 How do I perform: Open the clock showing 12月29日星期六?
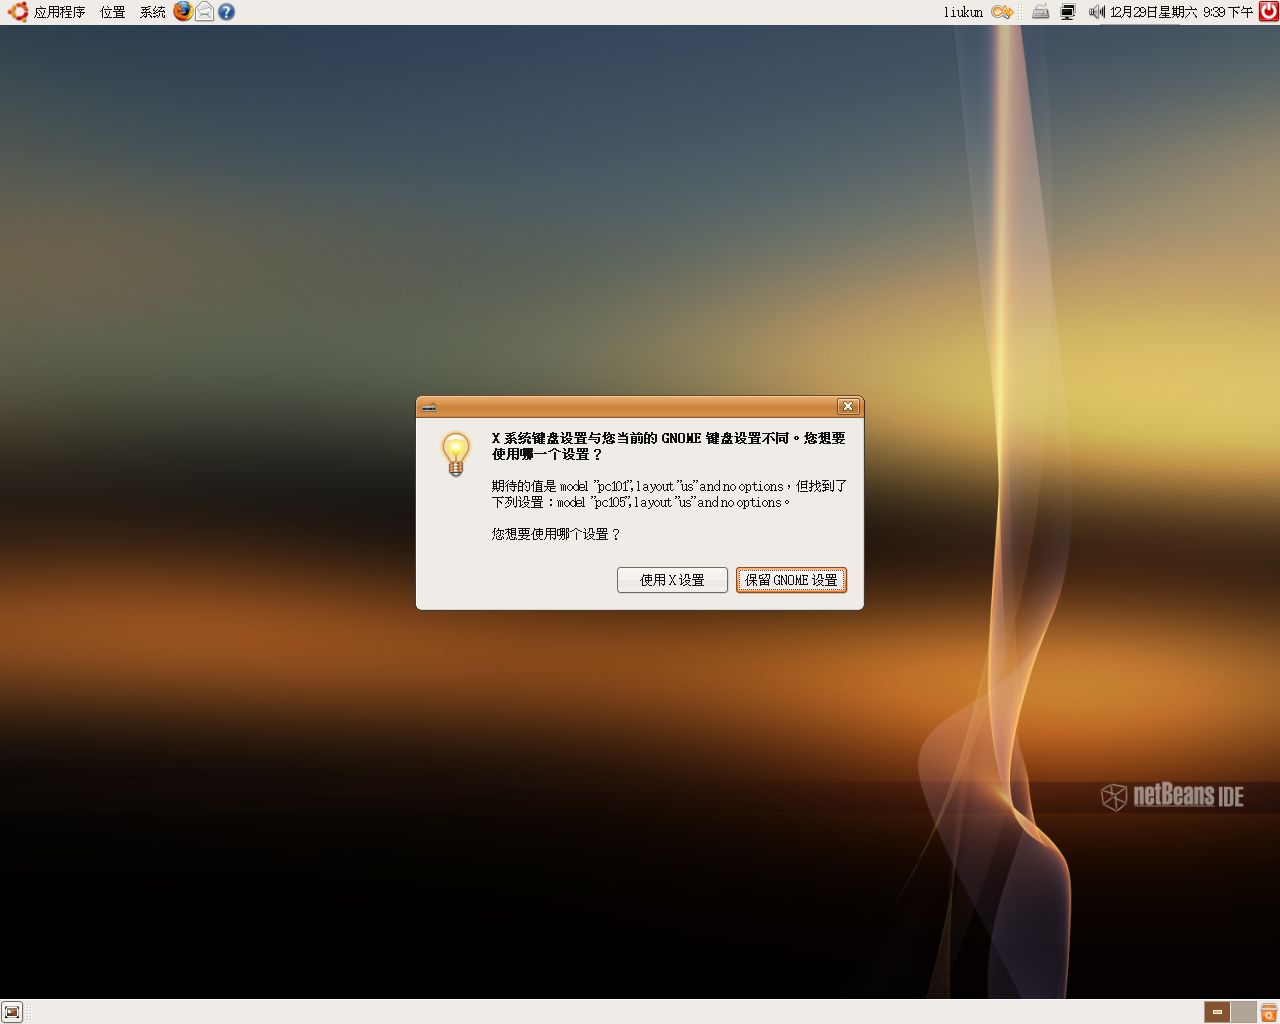(x=1181, y=12)
